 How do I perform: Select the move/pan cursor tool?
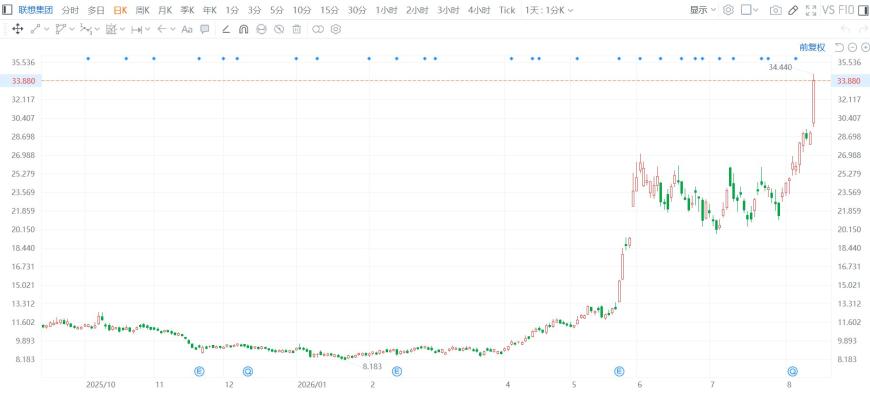coord(17,29)
